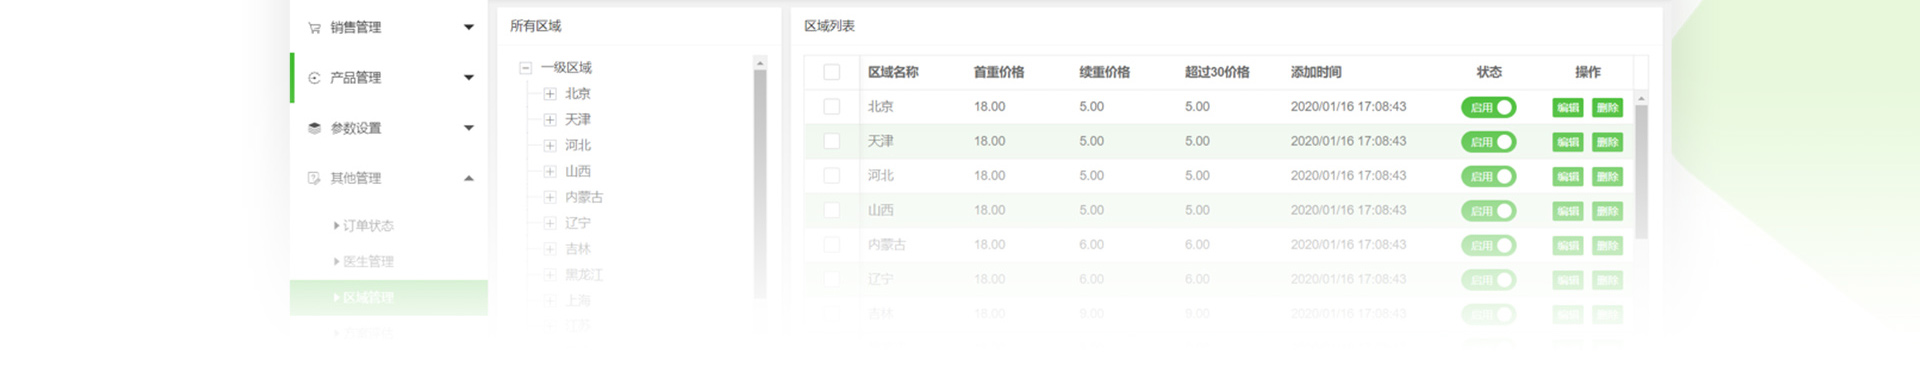Check the 山西 row checkbox
The image size is (1920, 376).
[831, 210]
